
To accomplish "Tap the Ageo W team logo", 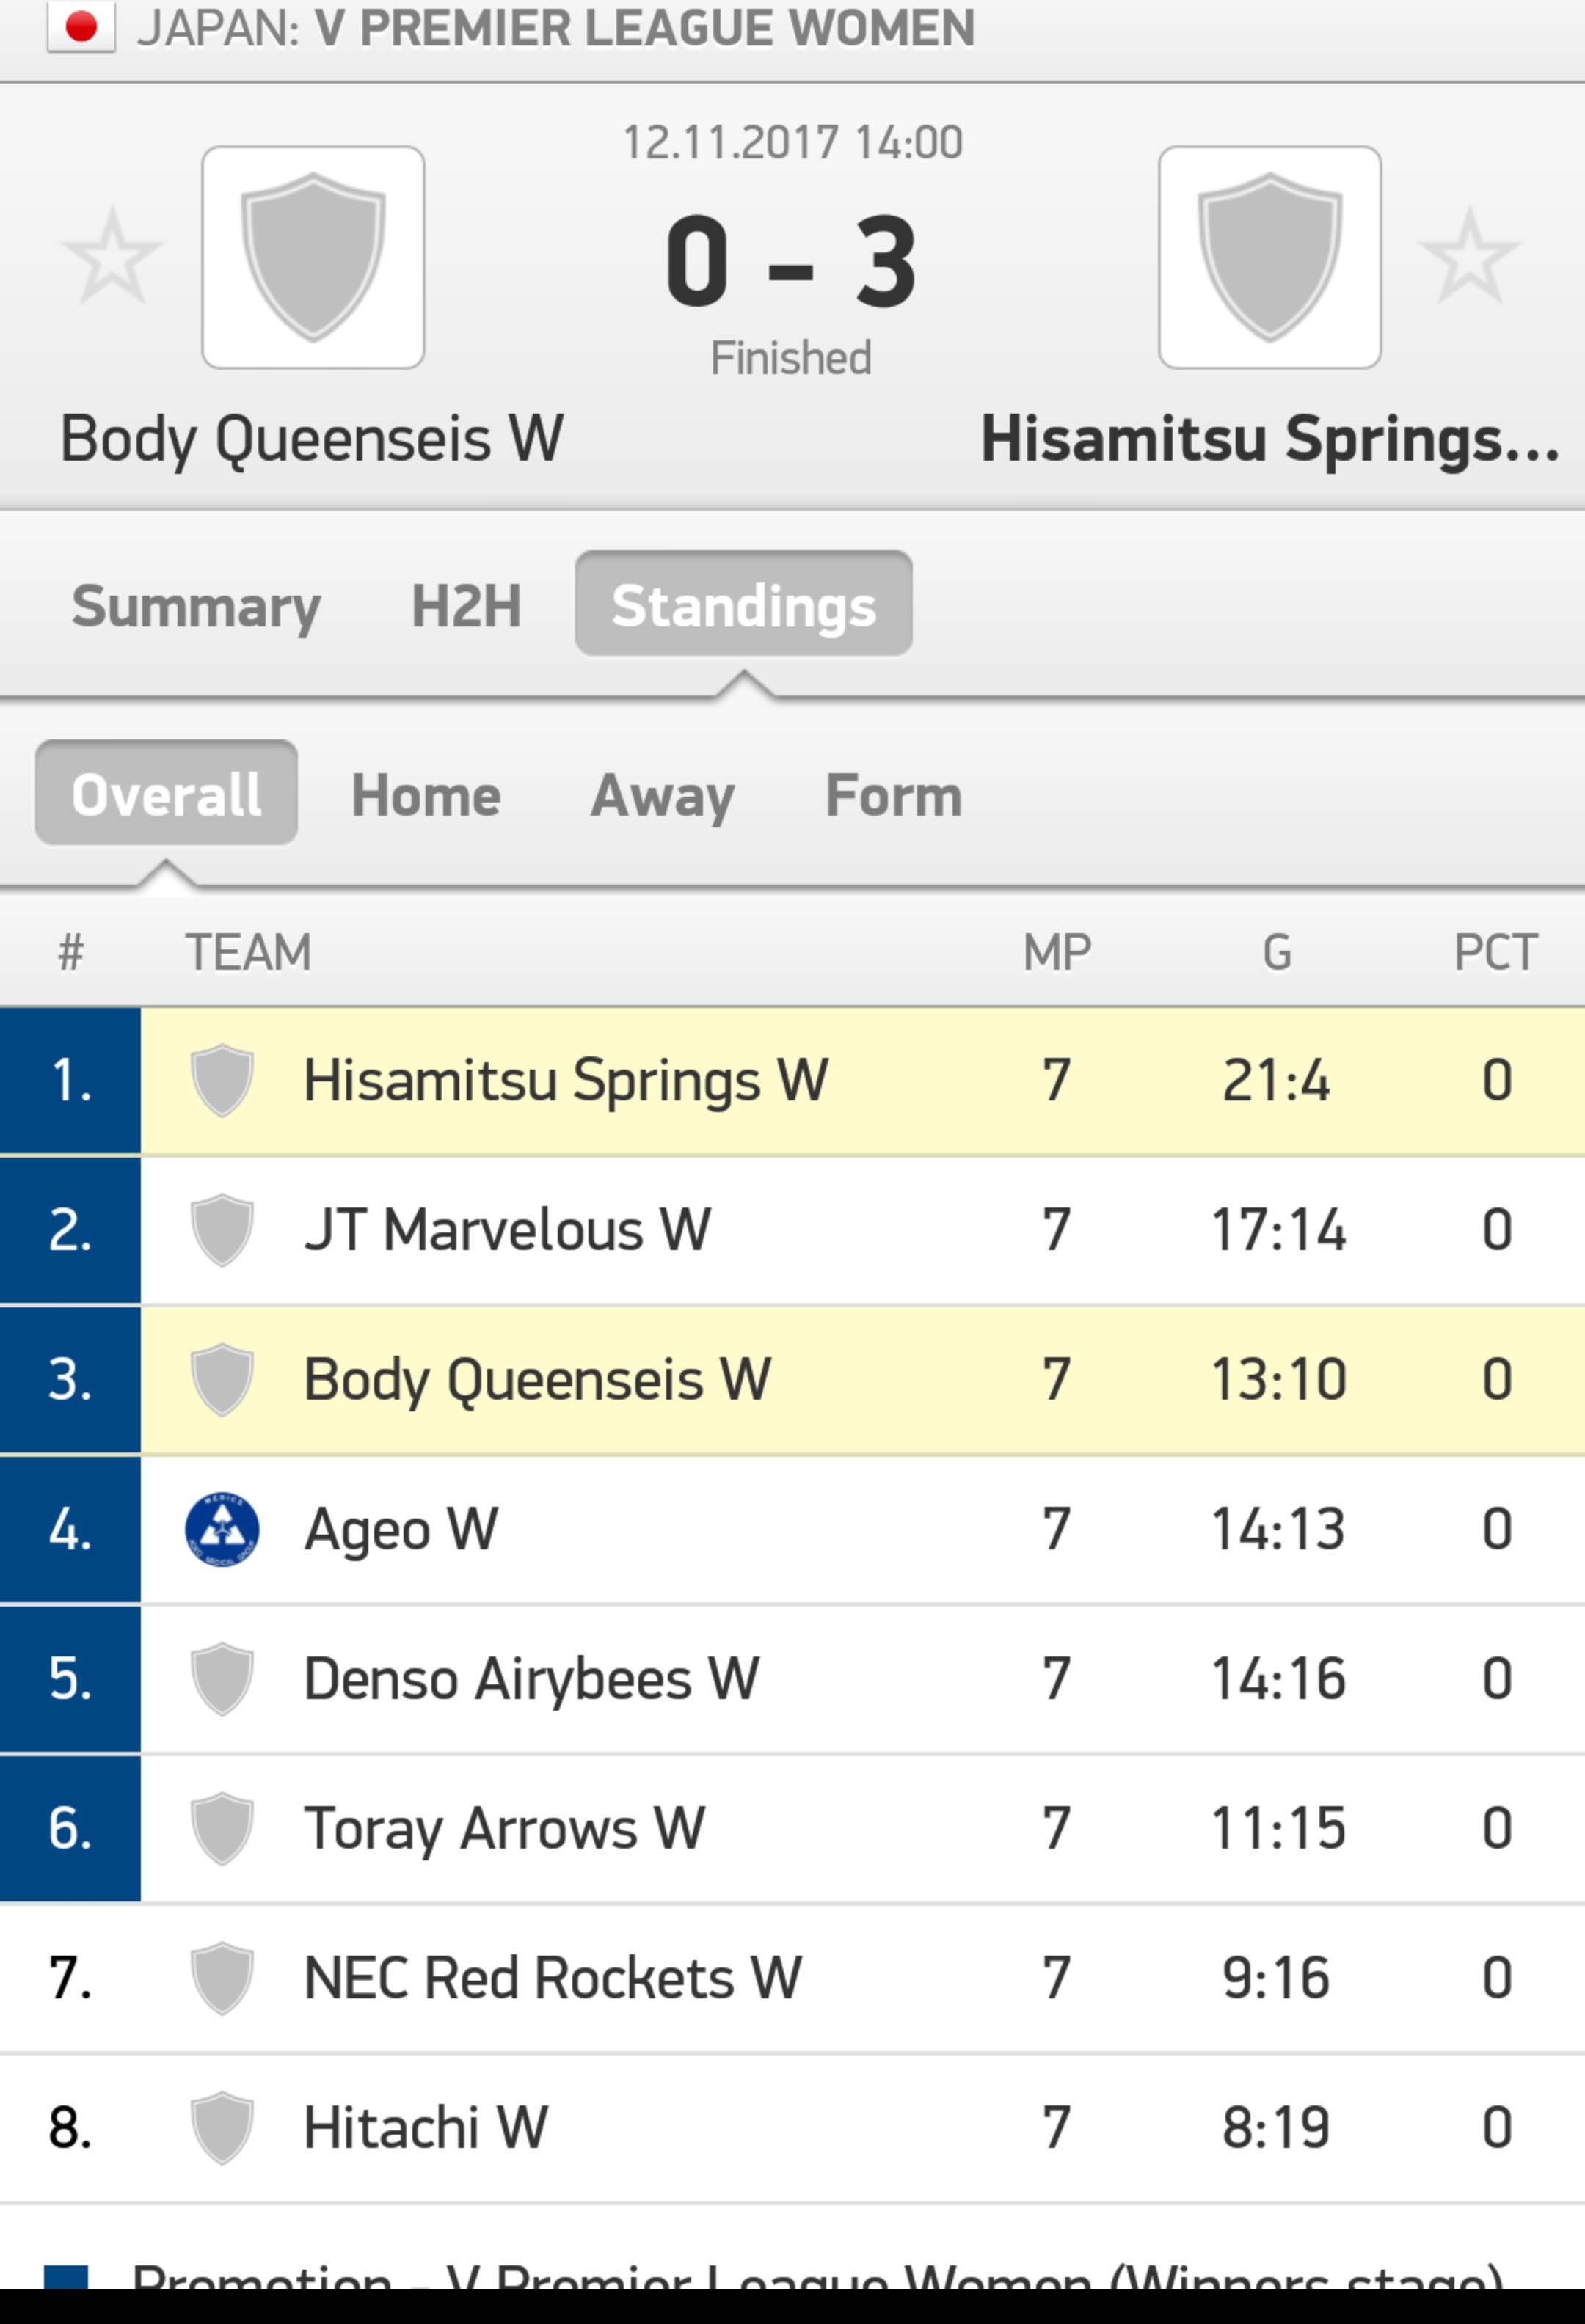I will click(x=222, y=1529).
